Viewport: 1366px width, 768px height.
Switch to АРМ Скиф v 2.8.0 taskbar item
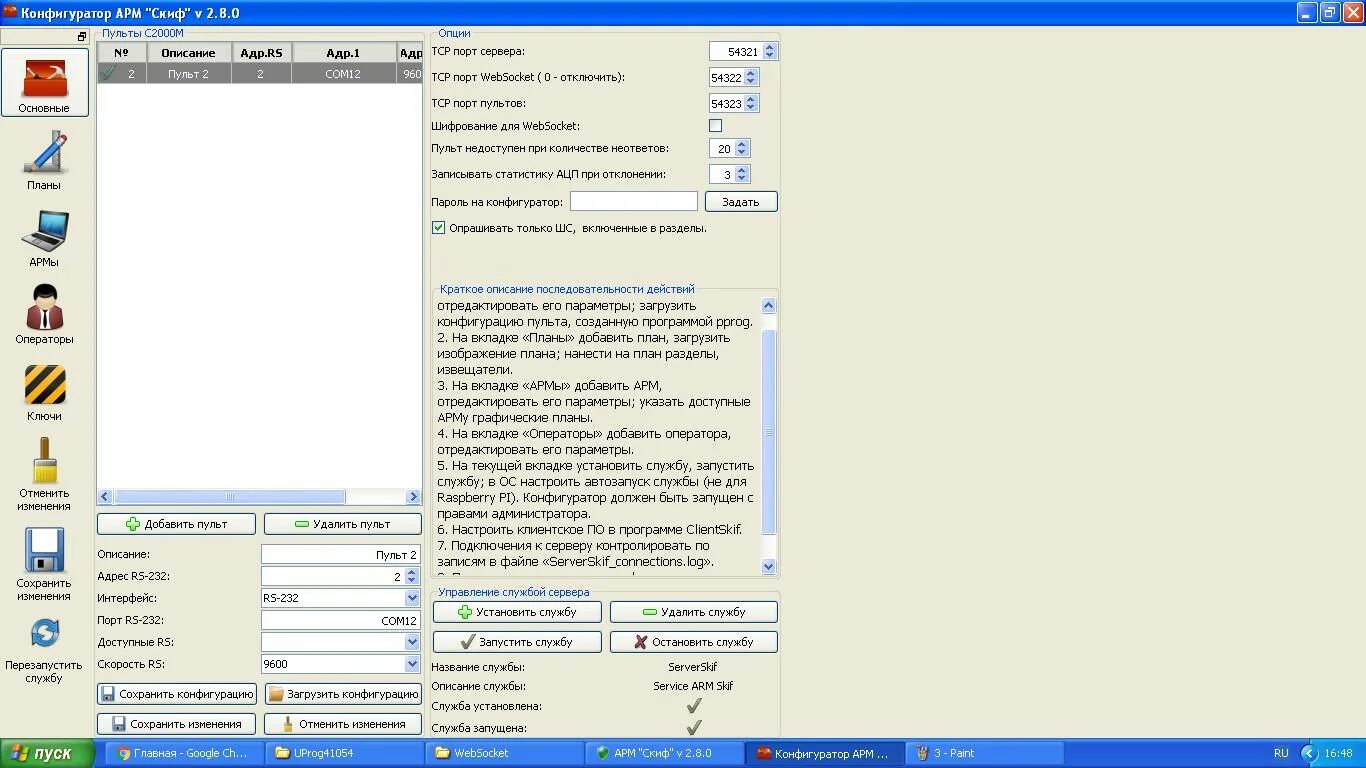click(x=664, y=753)
